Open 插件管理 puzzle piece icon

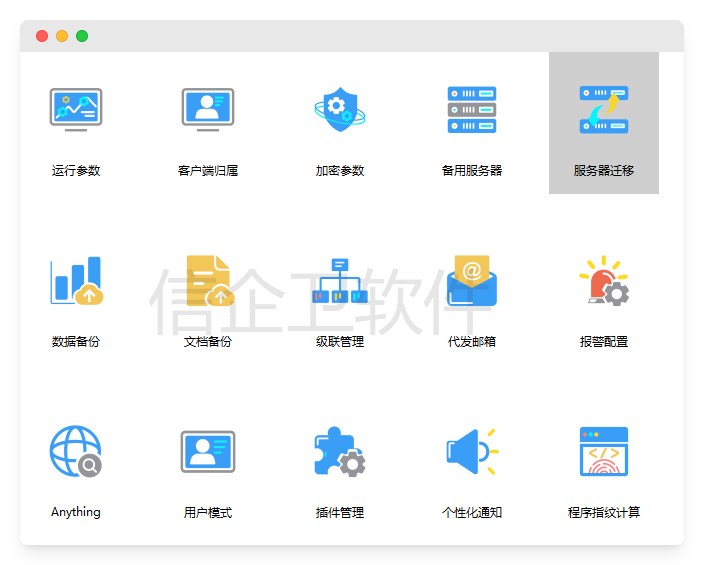click(x=340, y=452)
